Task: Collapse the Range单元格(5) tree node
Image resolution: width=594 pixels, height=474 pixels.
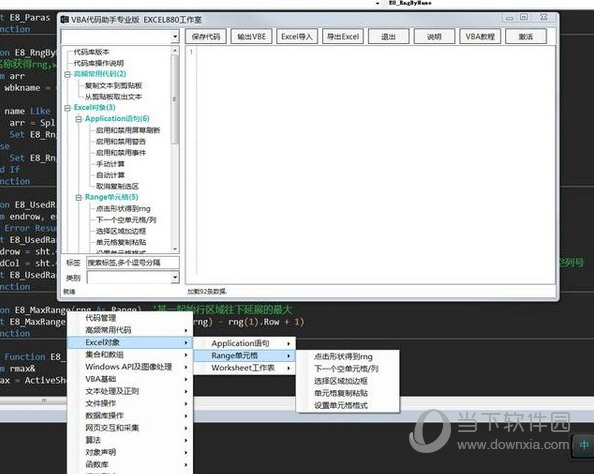Action: [x=78, y=197]
